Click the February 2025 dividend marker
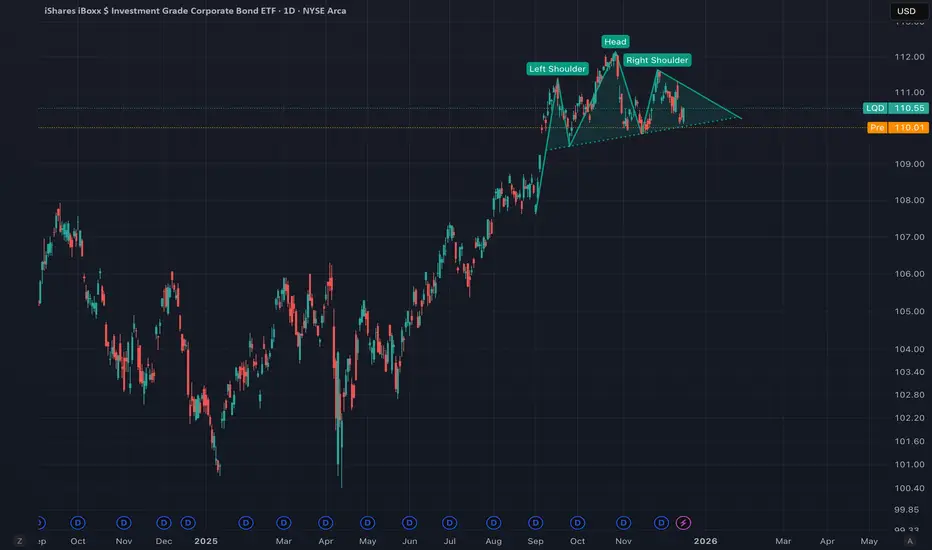The image size is (932, 550). tap(246, 523)
